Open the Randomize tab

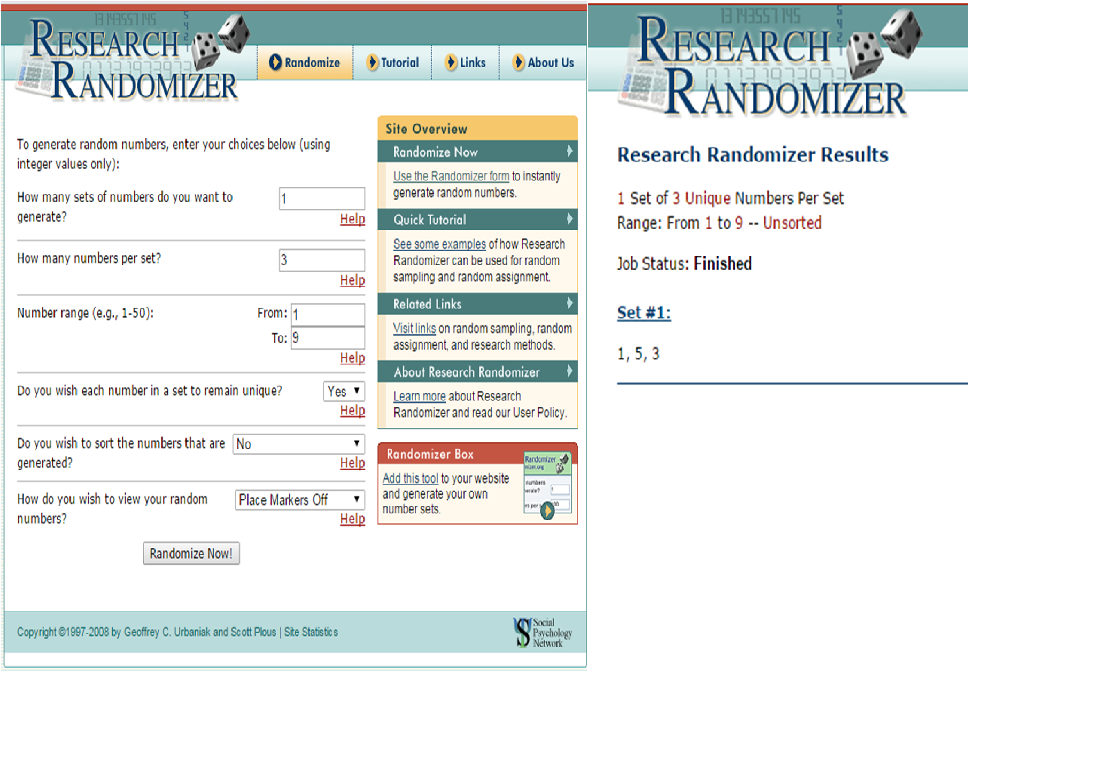point(305,63)
